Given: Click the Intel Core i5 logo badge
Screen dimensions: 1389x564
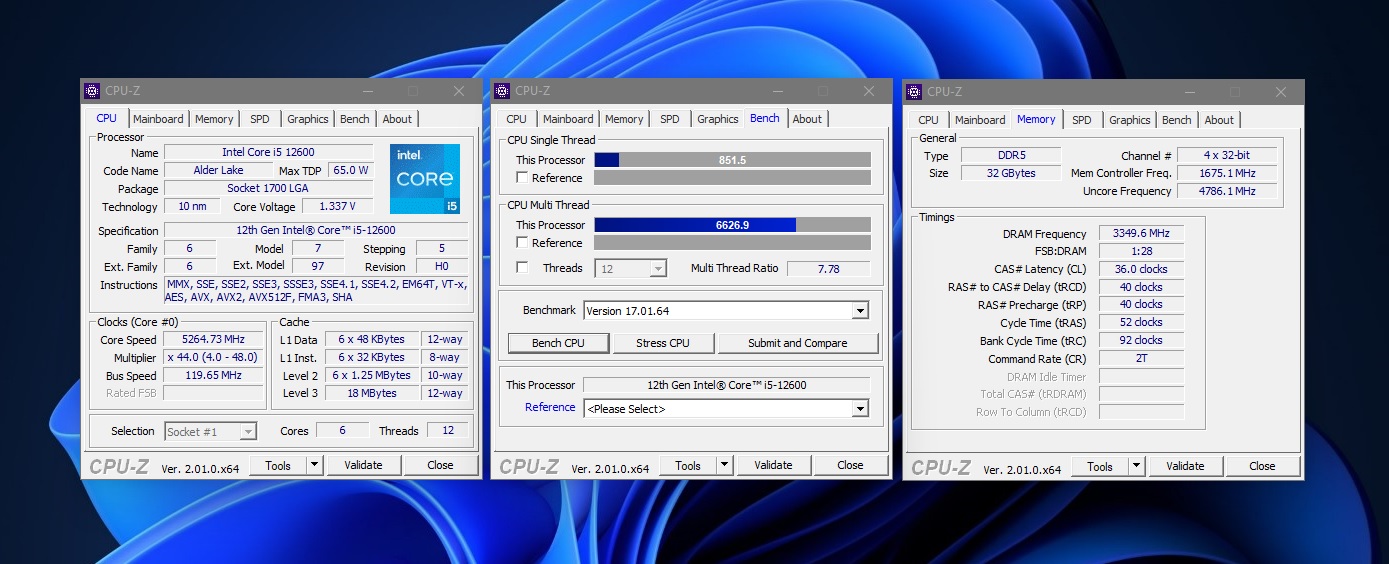Looking at the screenshot, I should [425, 179].
